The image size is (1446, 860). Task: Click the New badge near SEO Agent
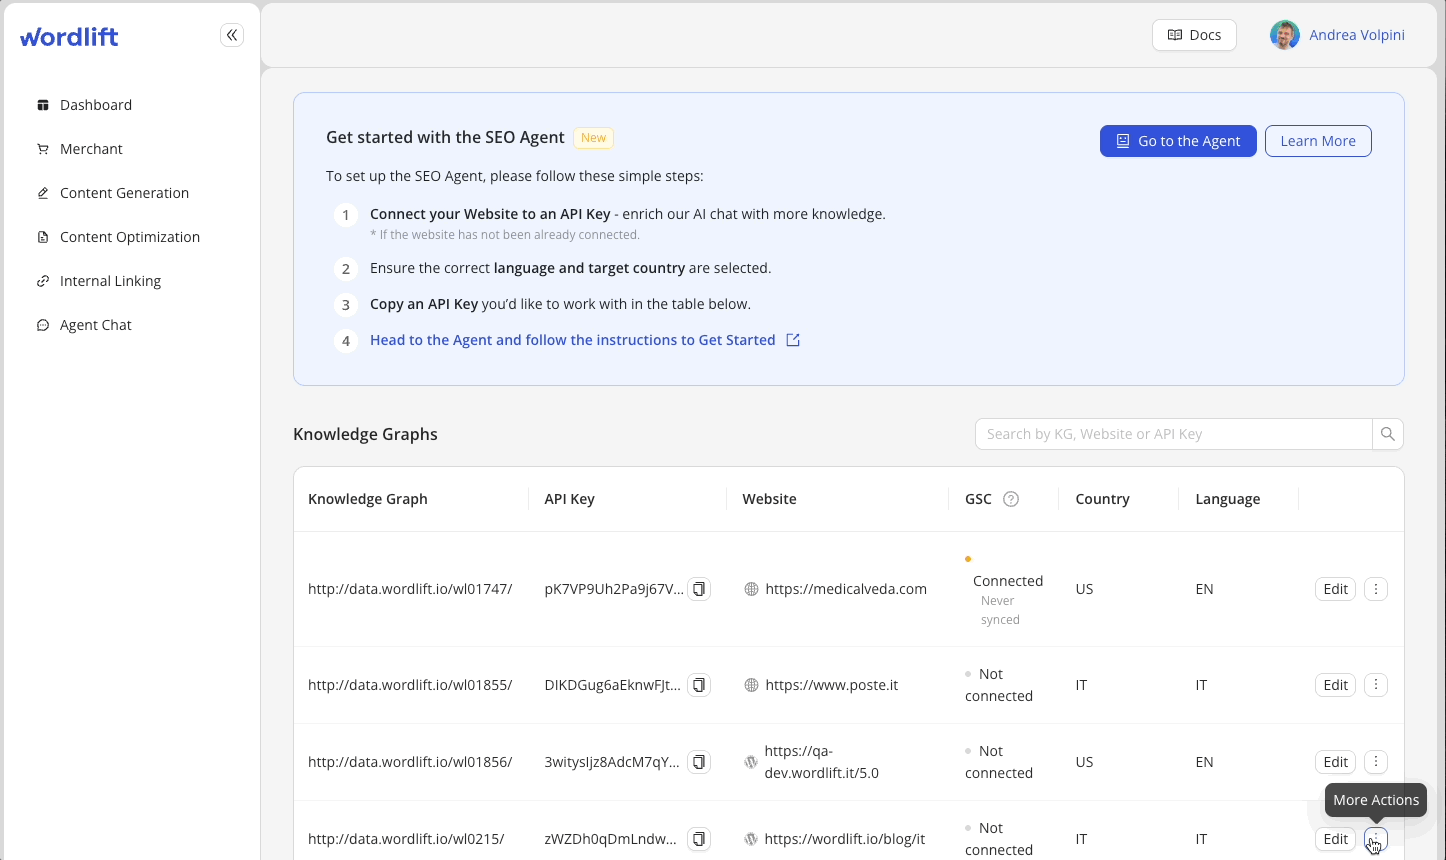tap(594, 138)
